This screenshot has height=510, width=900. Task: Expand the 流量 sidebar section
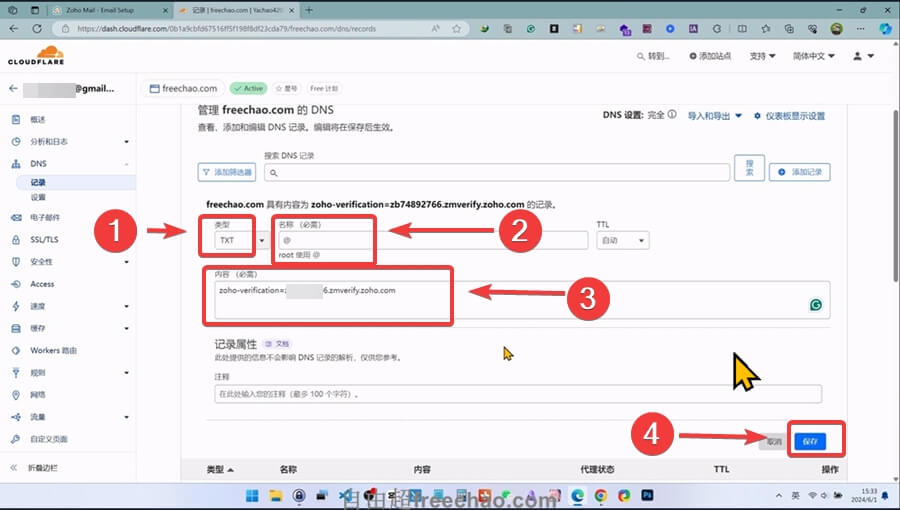tap(126, 417)
